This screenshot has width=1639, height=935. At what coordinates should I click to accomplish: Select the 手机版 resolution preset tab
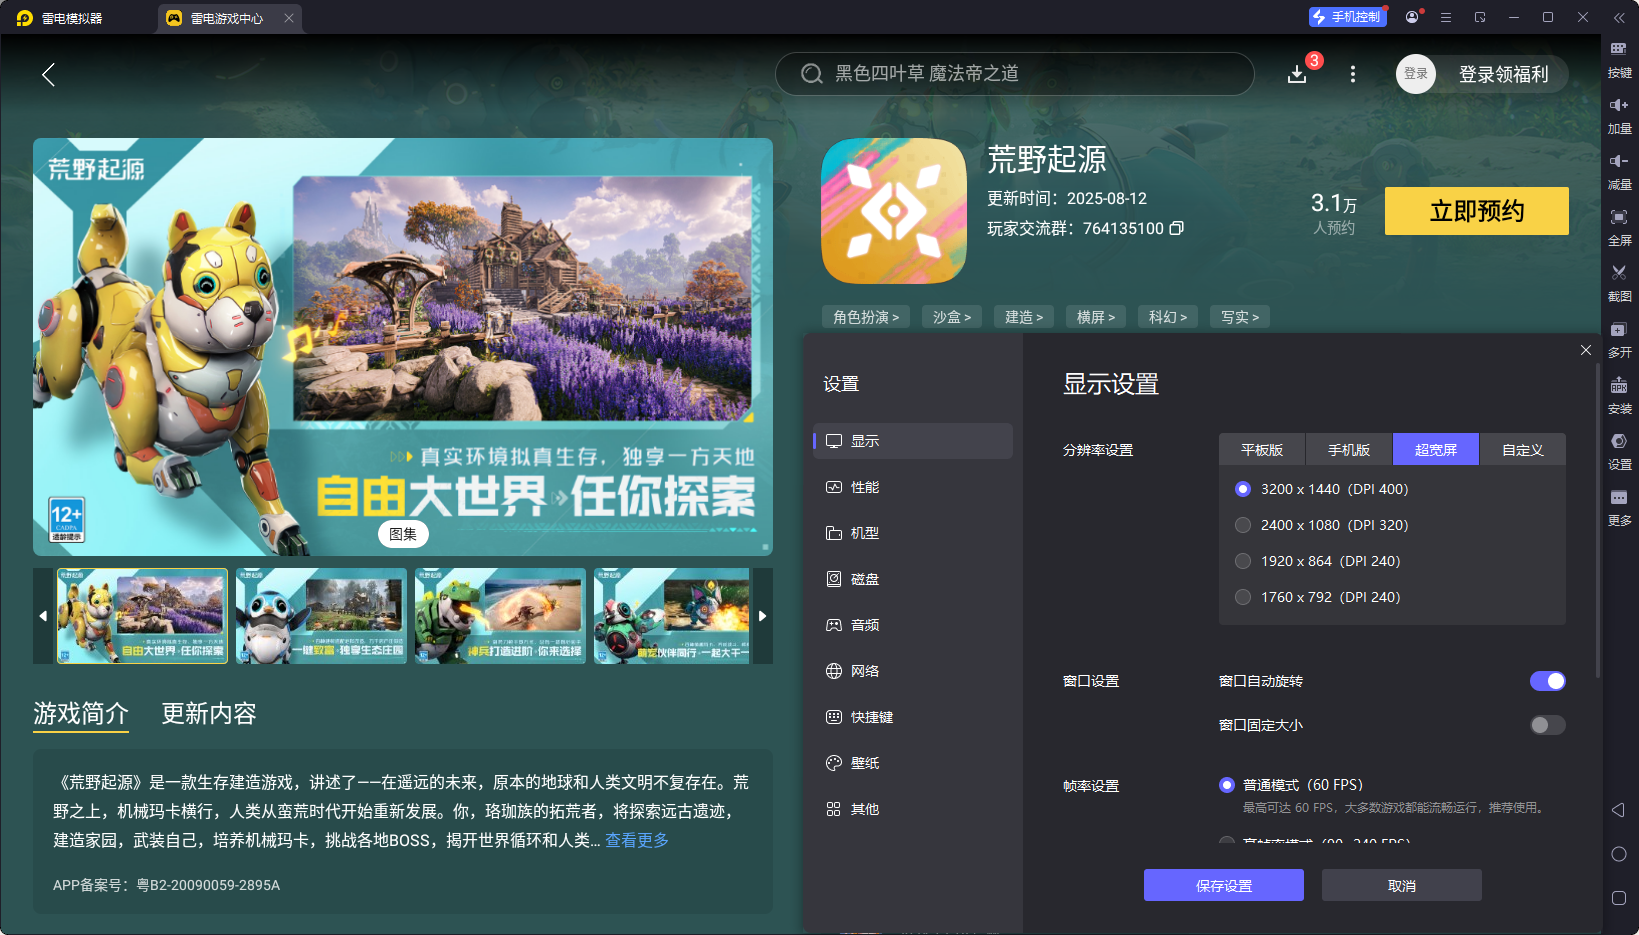[x=1348, y=449]
